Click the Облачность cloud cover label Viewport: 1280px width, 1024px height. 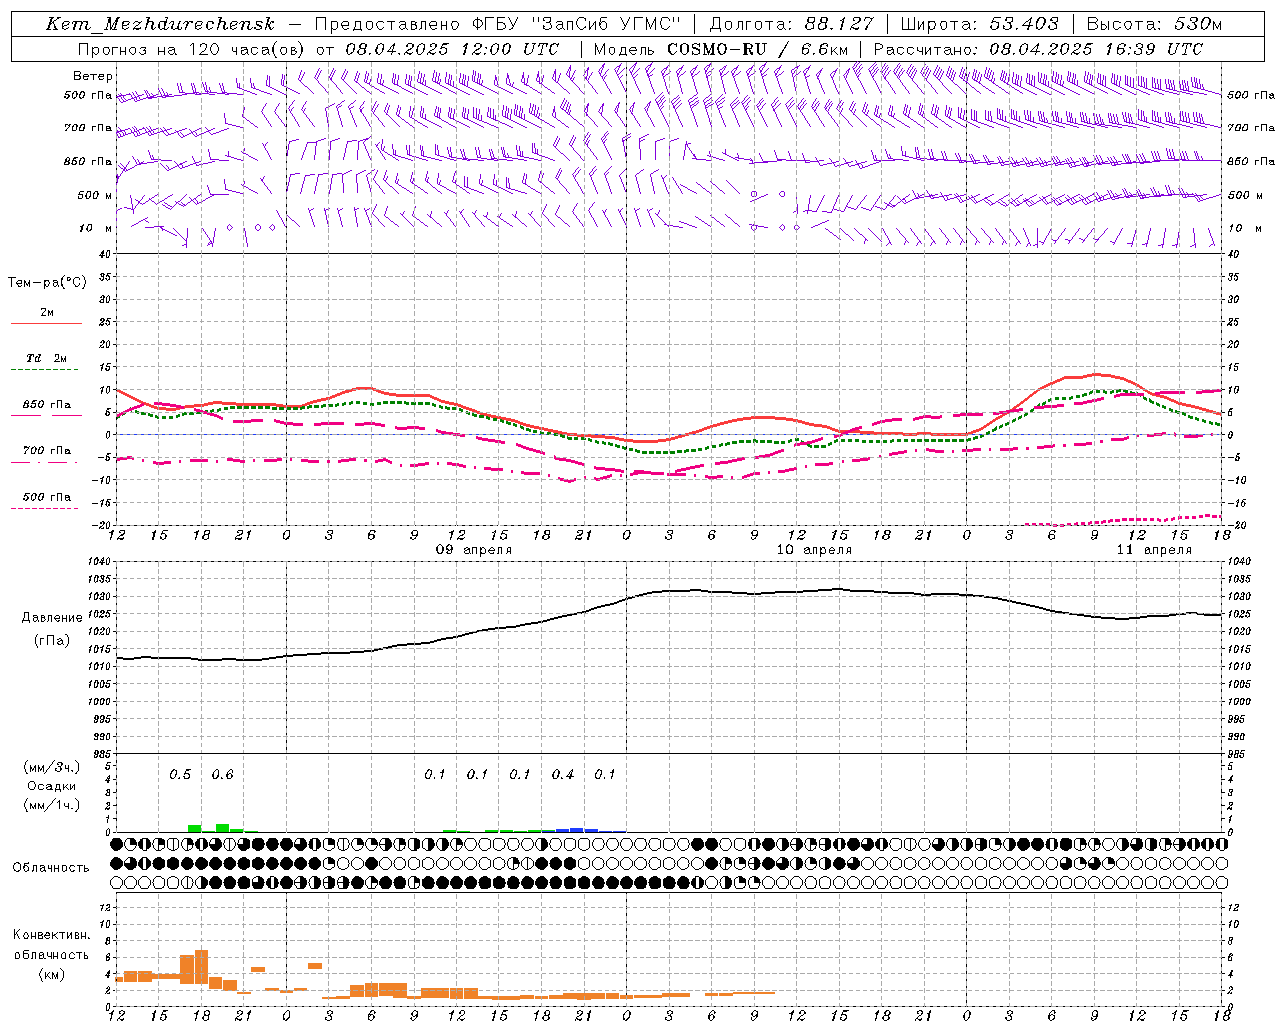point(51,867)
